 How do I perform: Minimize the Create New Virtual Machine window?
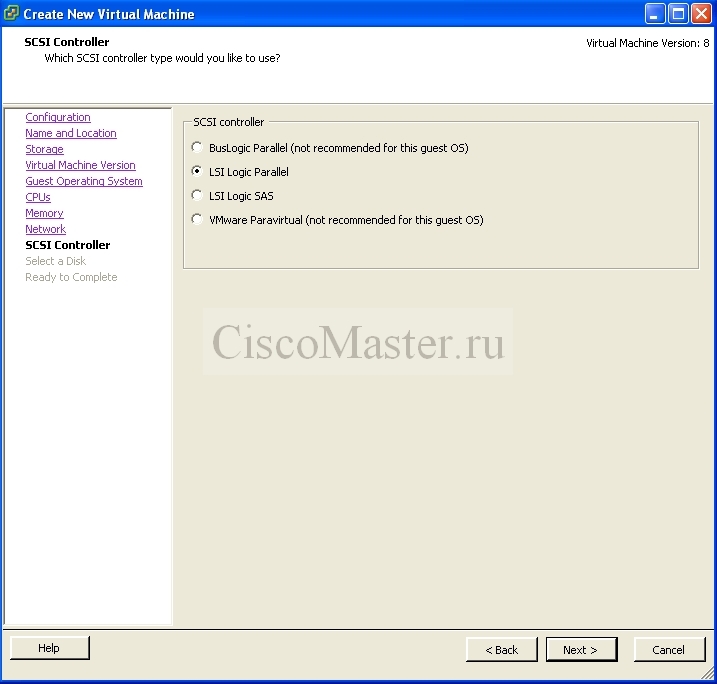pyautogui.click(x=655, y=14)
